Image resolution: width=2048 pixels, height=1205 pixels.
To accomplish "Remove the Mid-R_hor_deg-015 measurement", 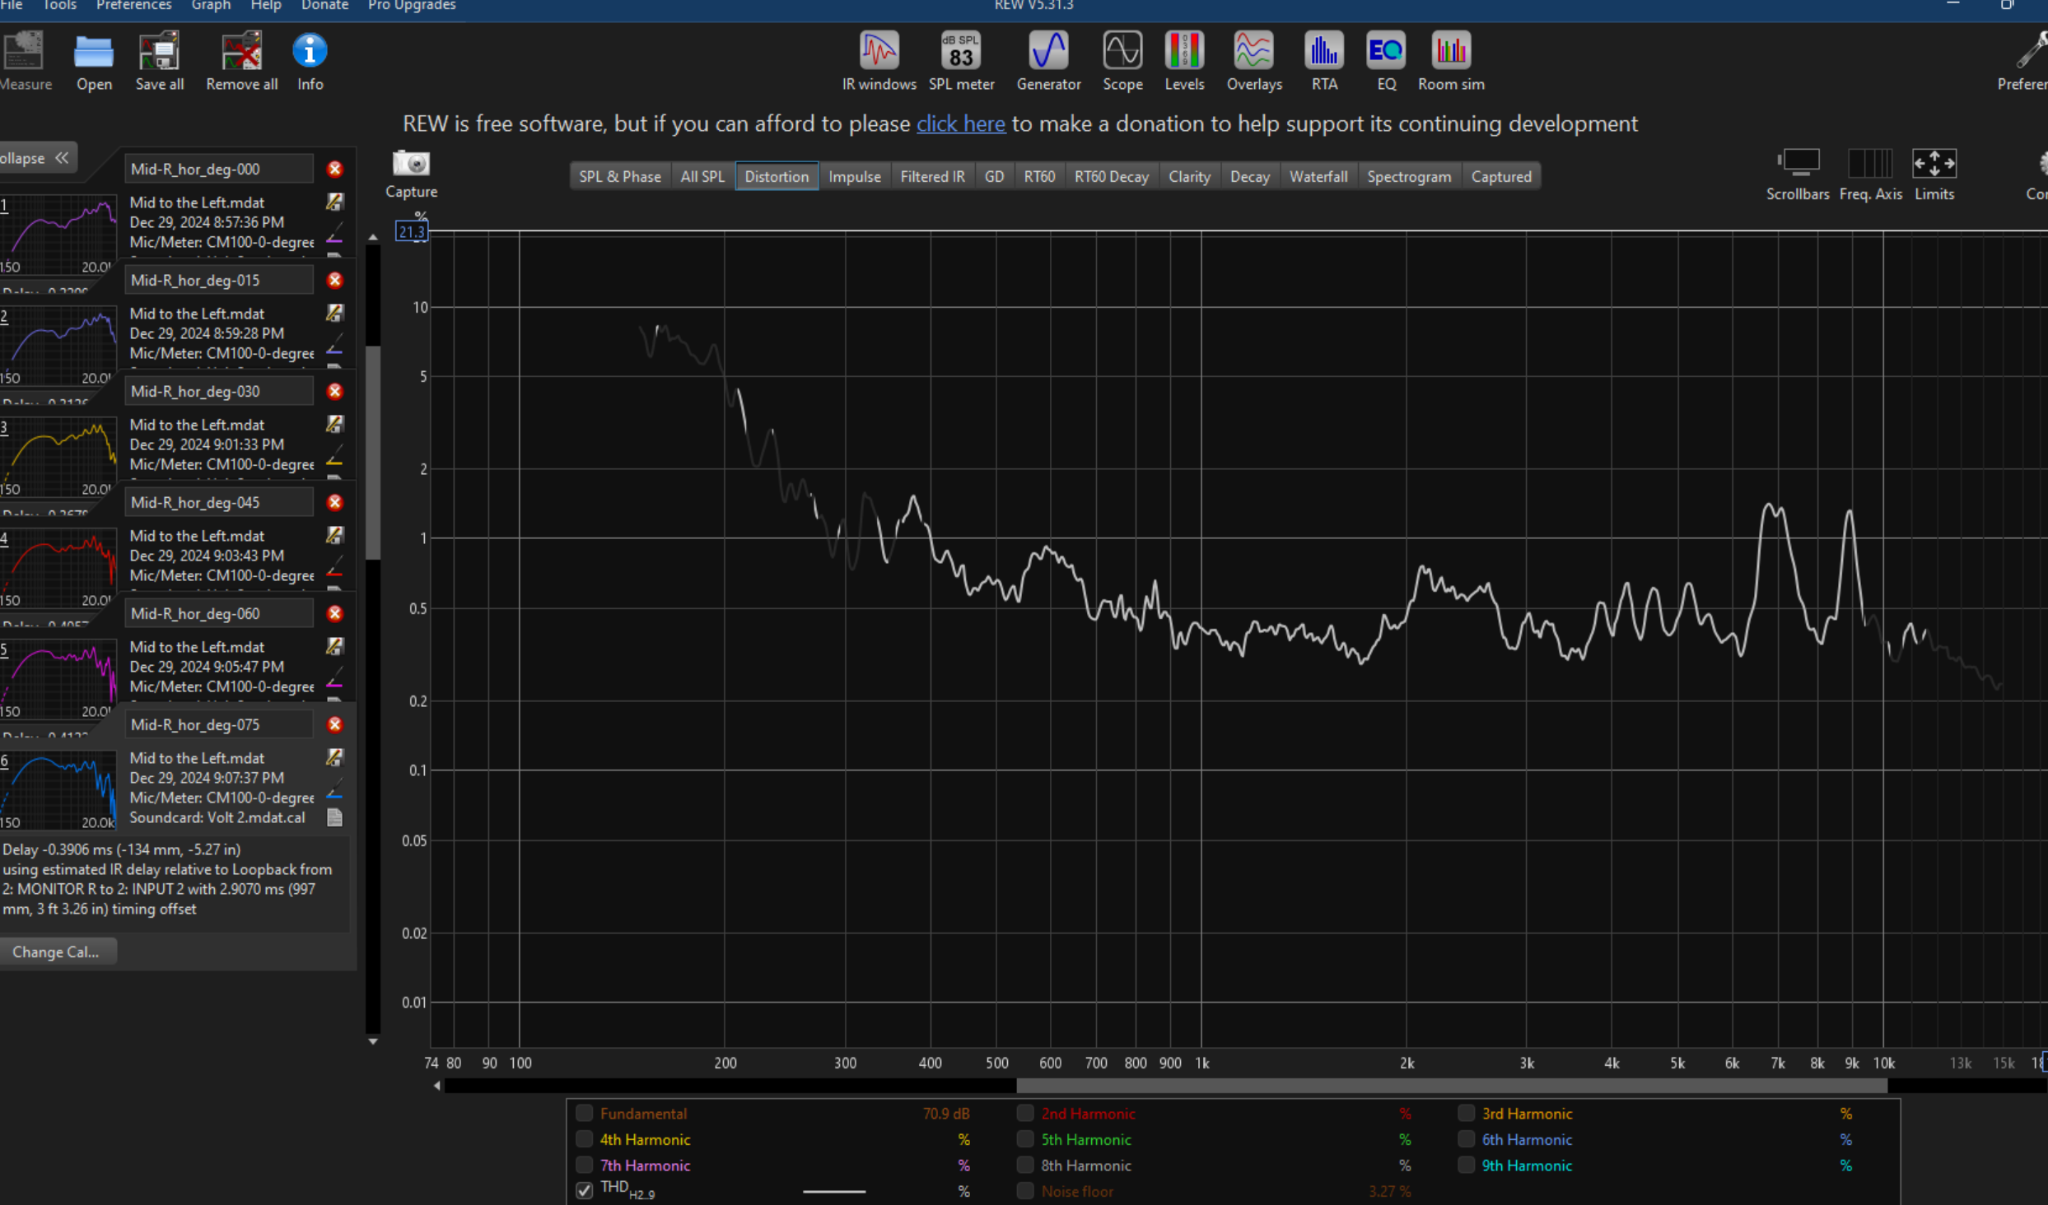I will coord(335,280).
